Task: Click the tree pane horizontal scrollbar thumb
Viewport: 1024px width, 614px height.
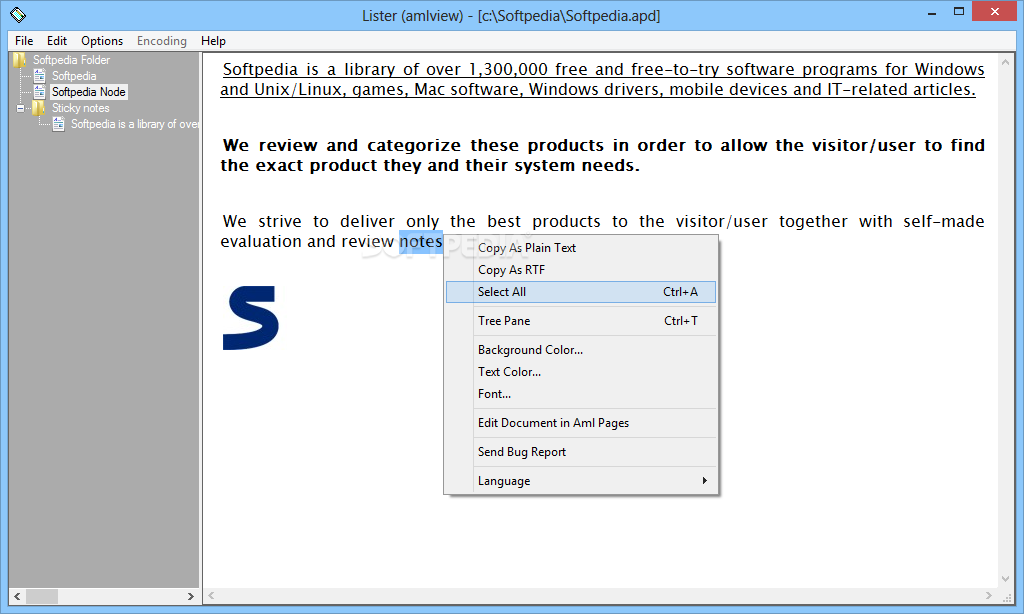Action: [42, 596]
